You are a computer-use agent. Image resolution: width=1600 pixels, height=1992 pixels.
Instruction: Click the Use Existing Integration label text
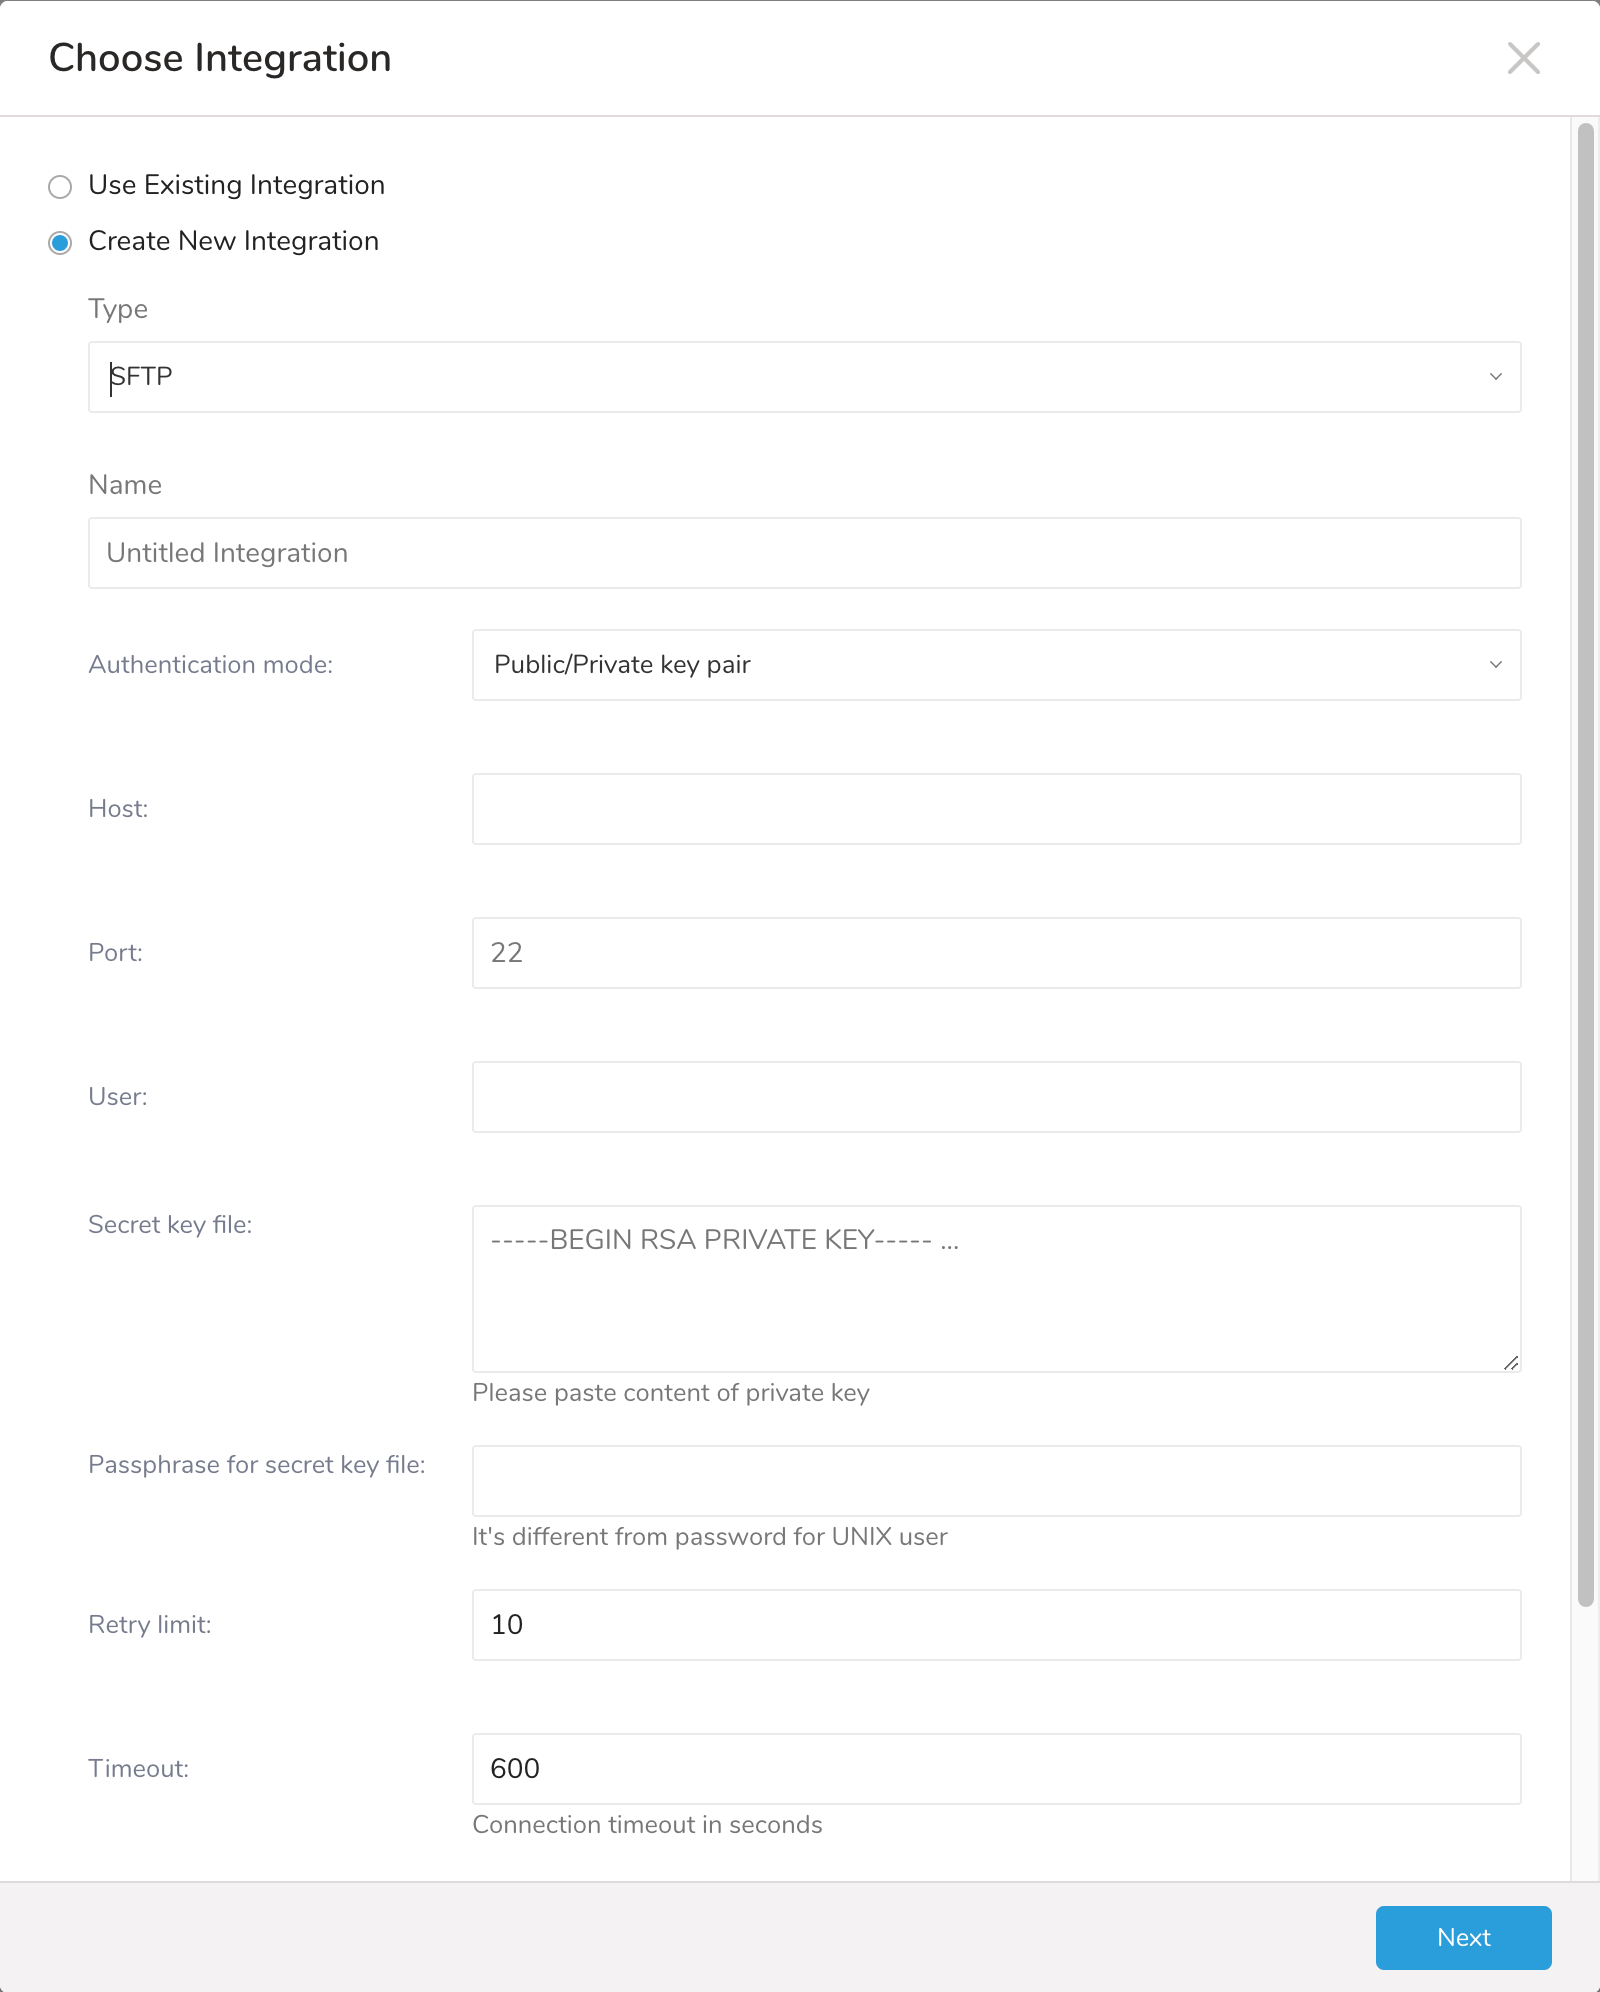click(x=236, y=185)
